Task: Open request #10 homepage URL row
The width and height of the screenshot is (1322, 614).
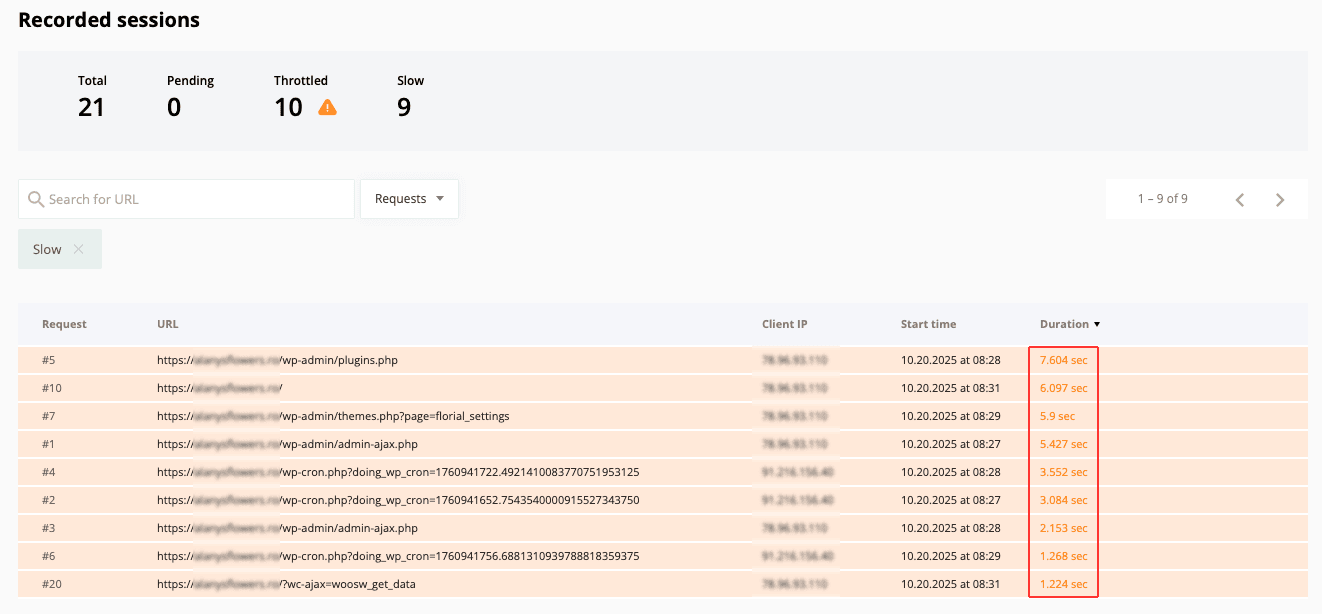Action: [x=219, y=388]
